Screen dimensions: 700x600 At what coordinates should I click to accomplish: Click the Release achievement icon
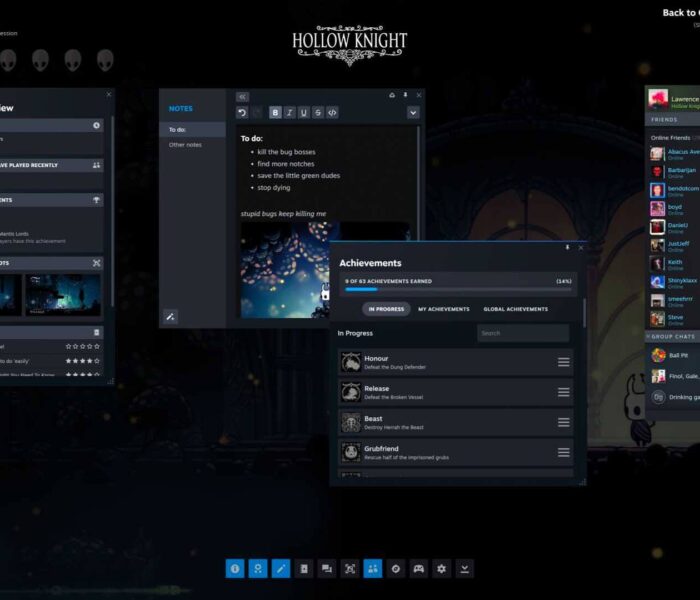click(351, 392)
